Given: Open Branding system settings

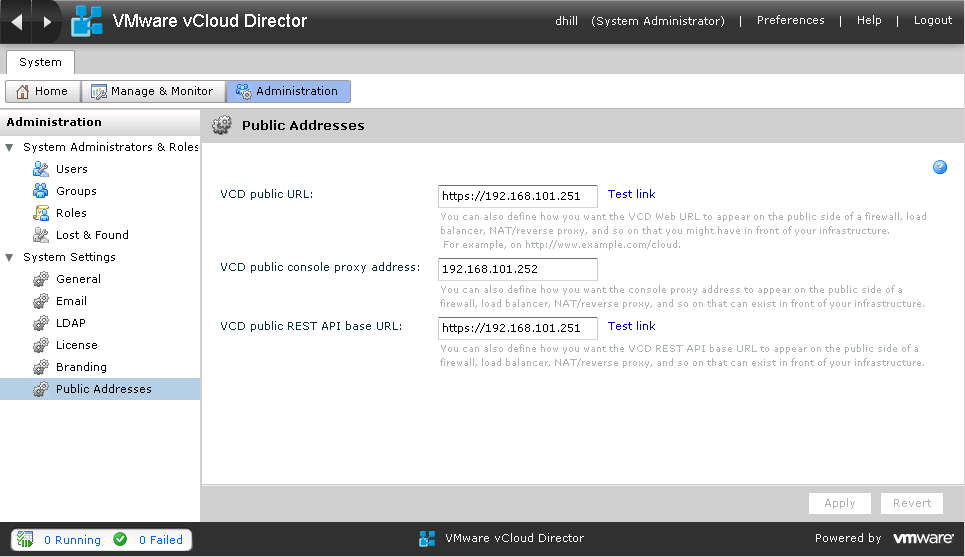Looking at the screenshot, I should pyautogui.click(x=81, y=367).
